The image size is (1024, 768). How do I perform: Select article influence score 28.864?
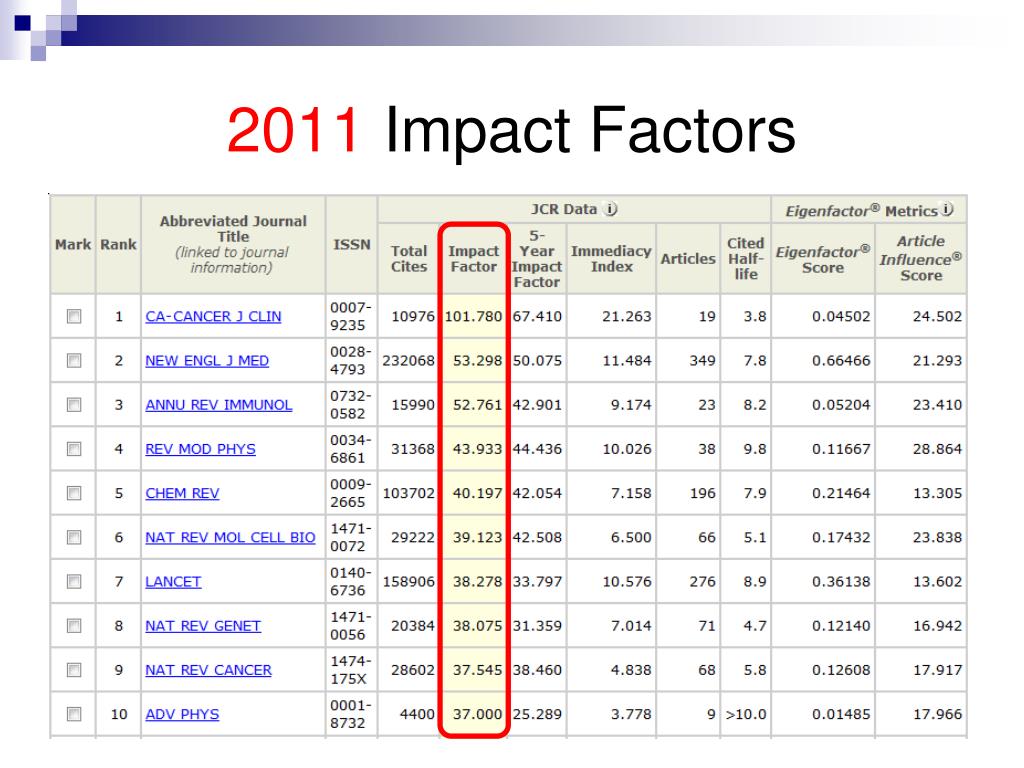point(937,449)
